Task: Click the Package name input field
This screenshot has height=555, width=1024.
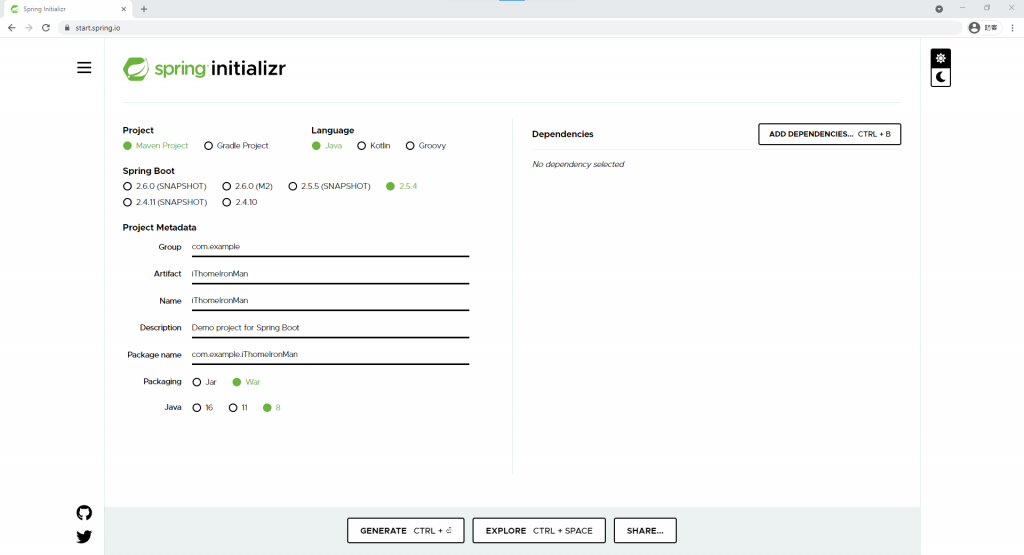Action: (330, 355)
